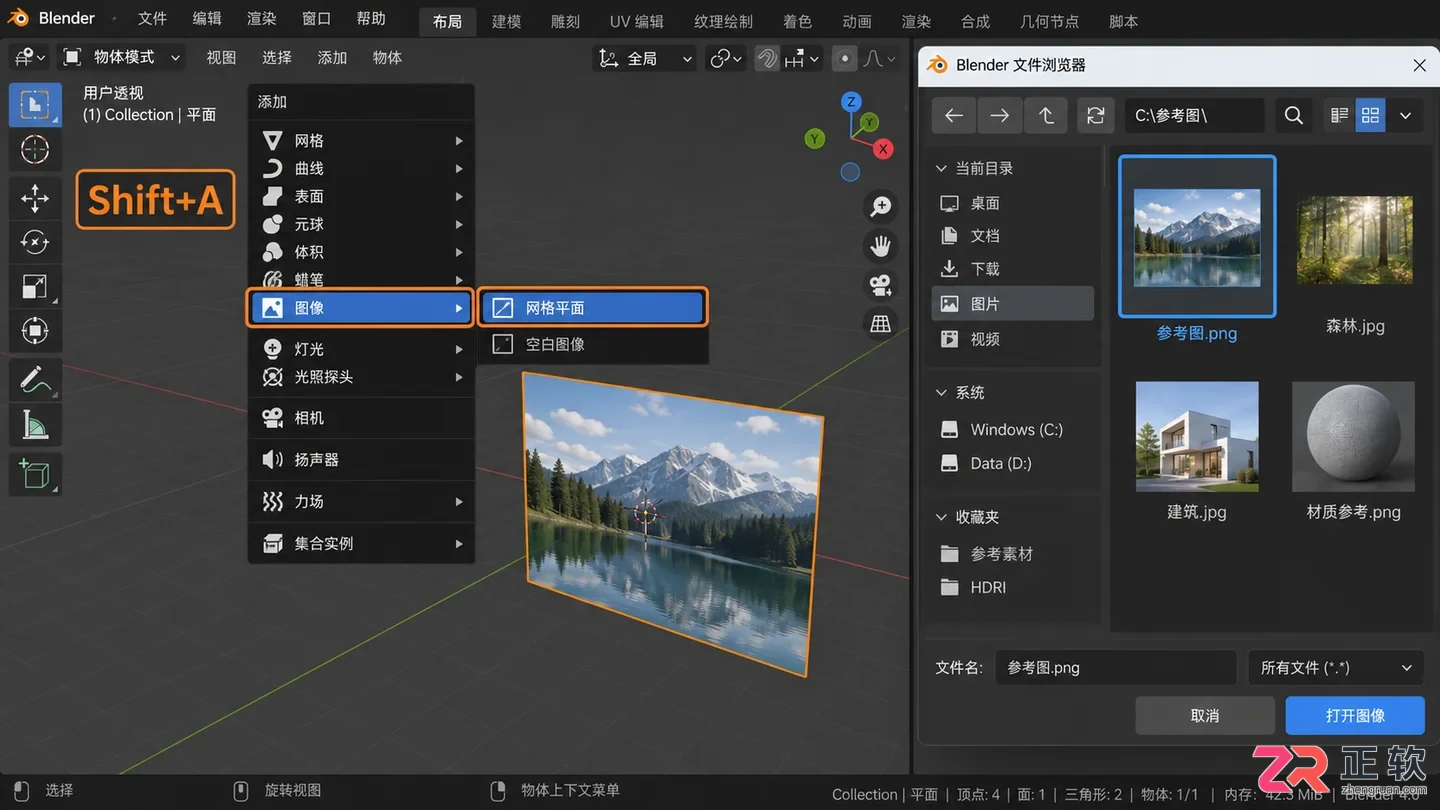Choose 网格平面 in image submenu
Viewport: 1440px width, 810px height.
point(592,308)
